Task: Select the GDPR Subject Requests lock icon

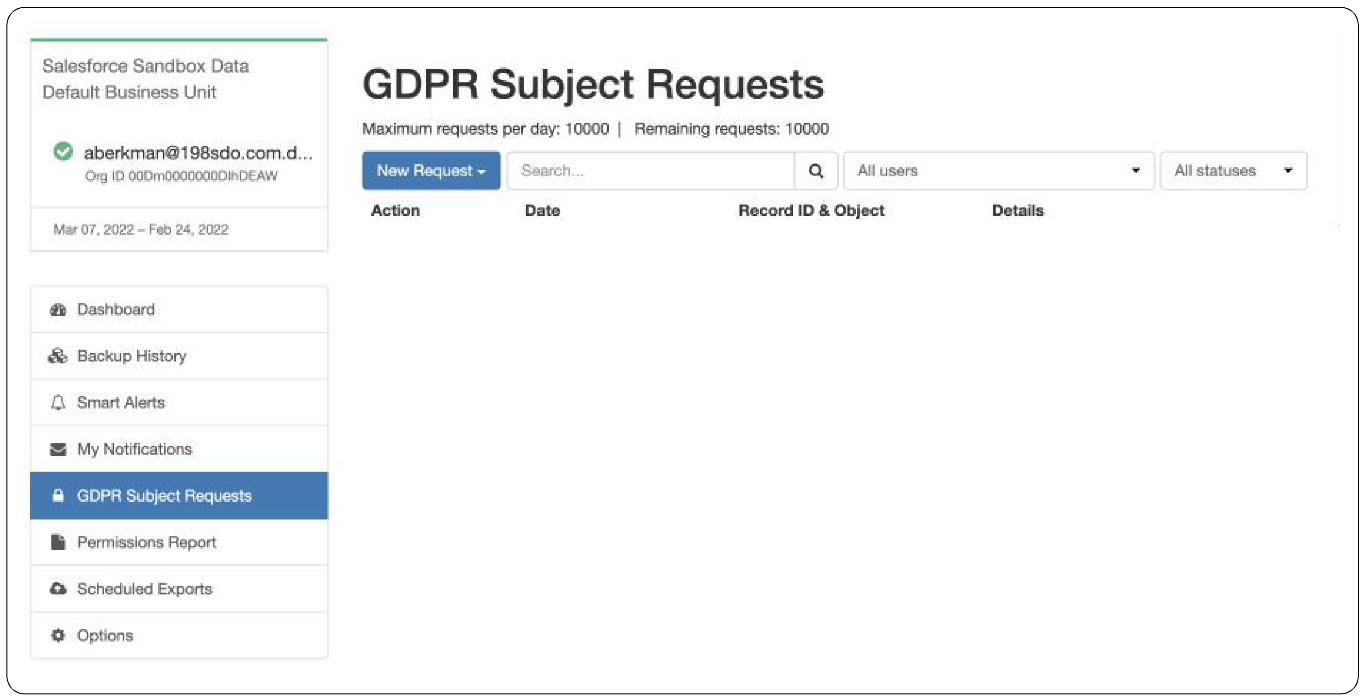Action: [57, 495]
